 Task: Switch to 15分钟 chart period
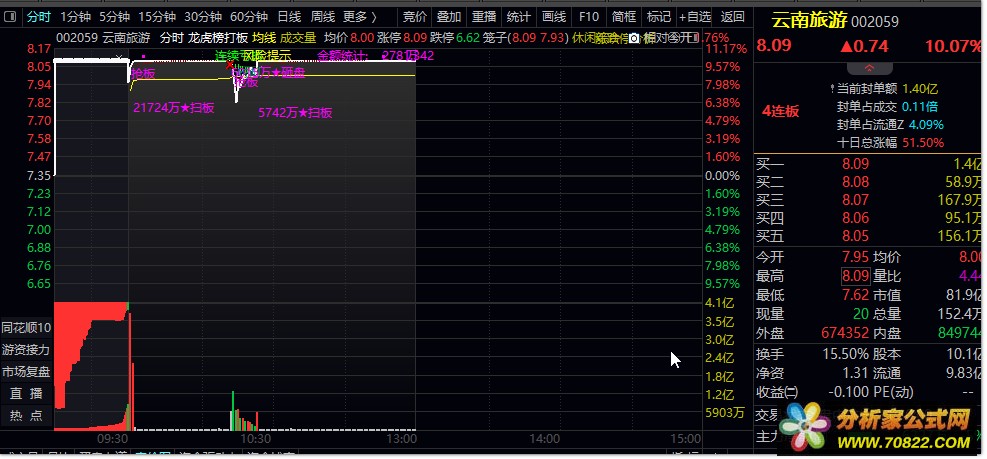tap(157, 17)
